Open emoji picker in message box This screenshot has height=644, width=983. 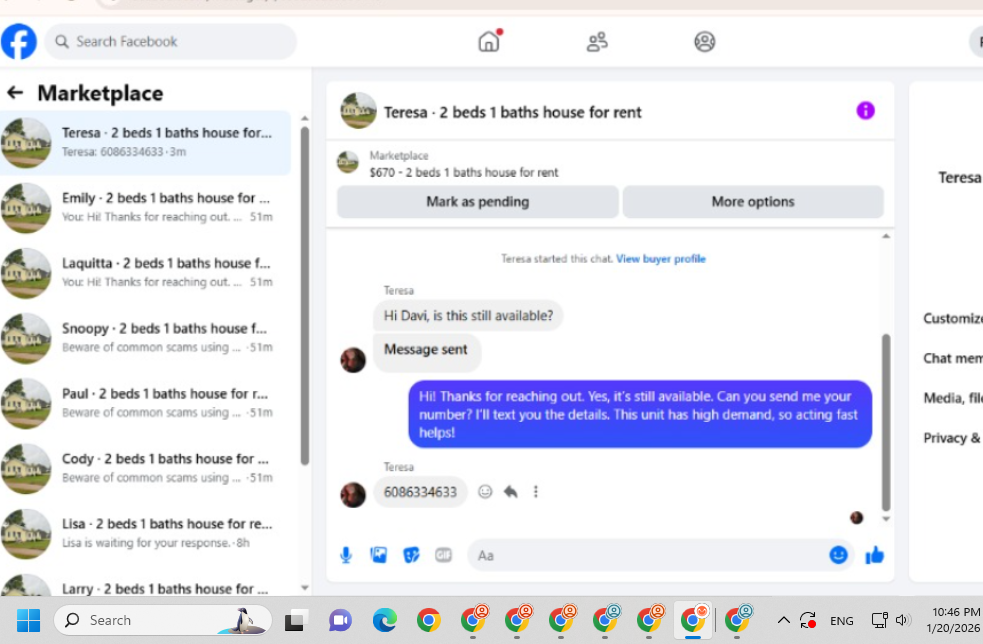click(x=838, y=555)
